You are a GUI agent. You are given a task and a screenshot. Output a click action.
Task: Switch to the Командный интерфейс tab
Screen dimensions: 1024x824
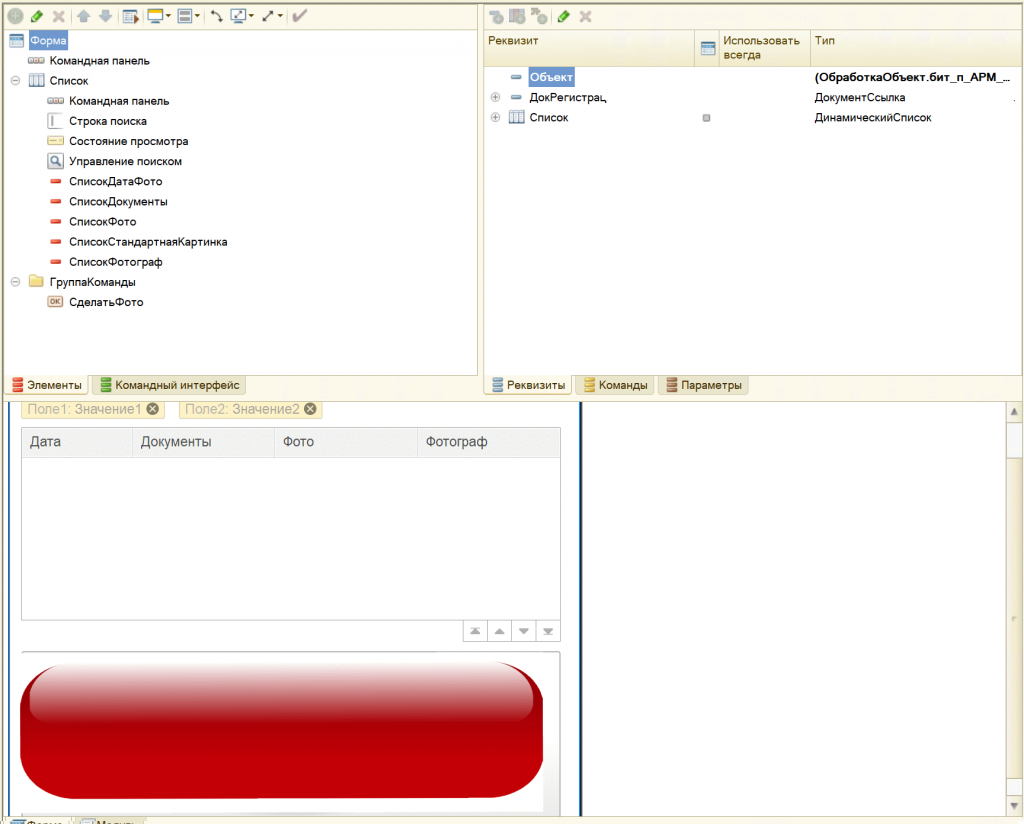tap(170, 385)
